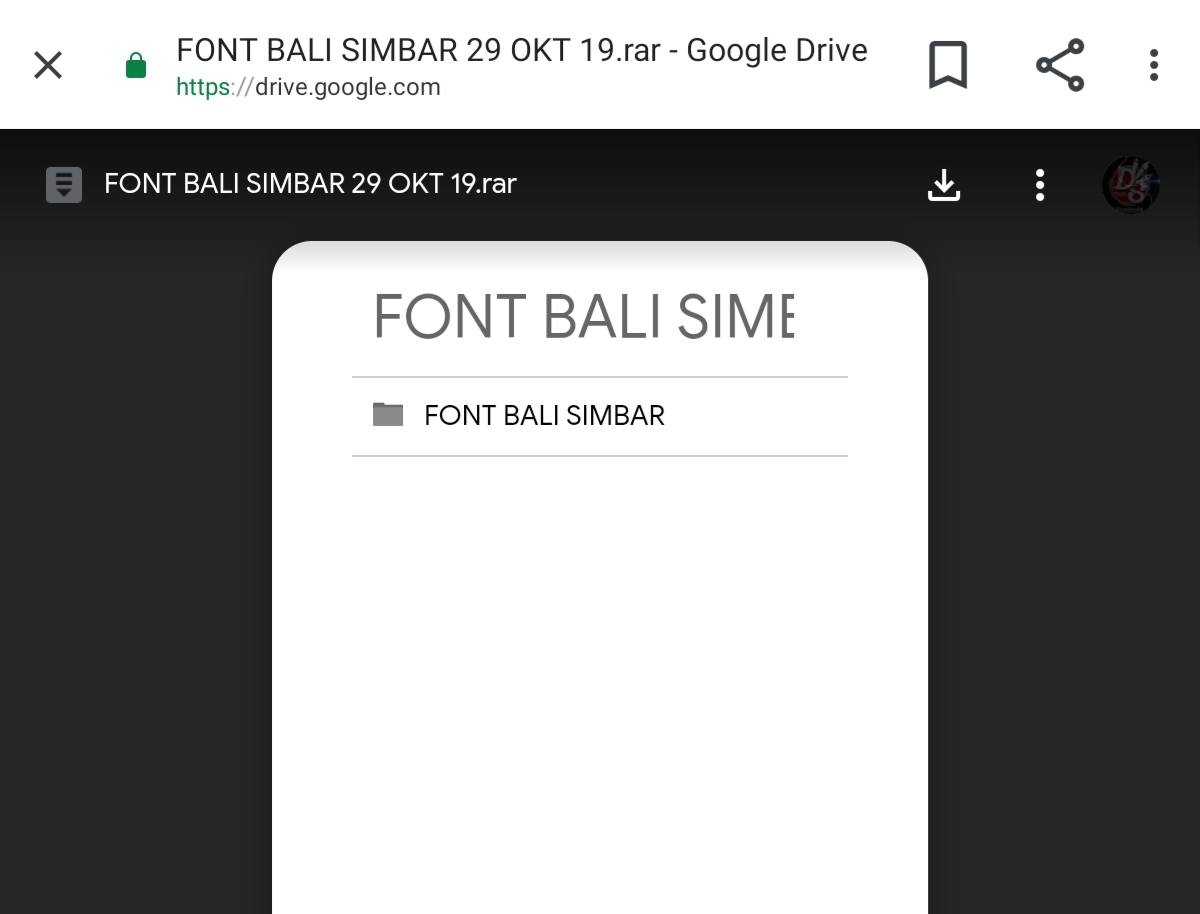Open the share icon in the browser toolbar
This screenshot has height=914, width=1200.
pyautogui.click(x=1059, y=64)
